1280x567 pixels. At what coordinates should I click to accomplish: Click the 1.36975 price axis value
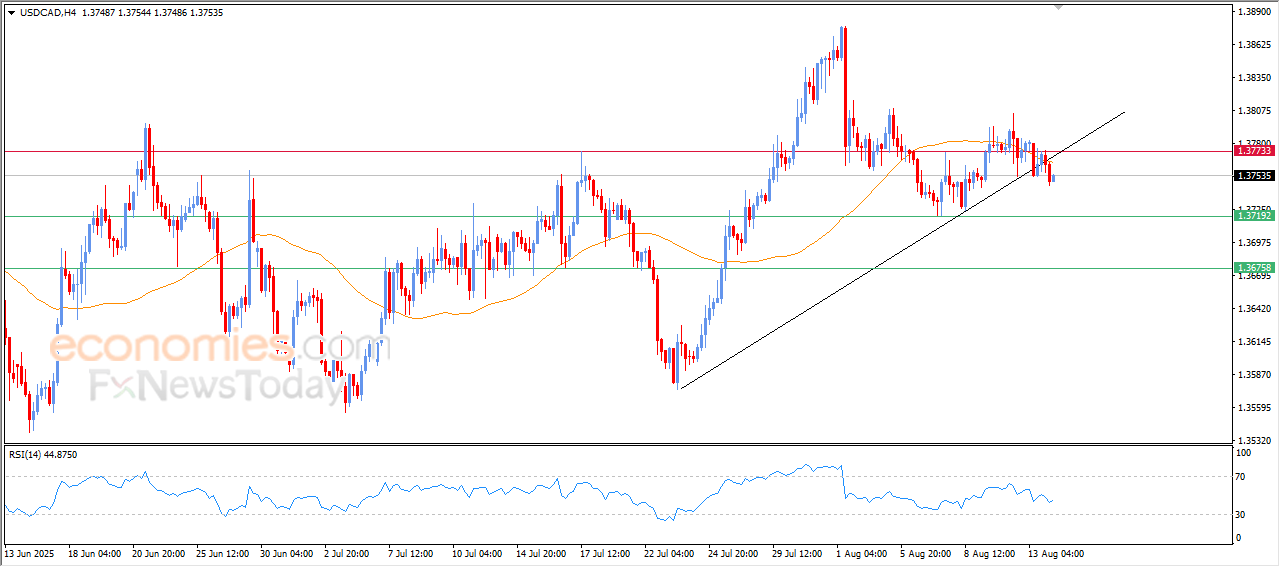pos(1254,243)
